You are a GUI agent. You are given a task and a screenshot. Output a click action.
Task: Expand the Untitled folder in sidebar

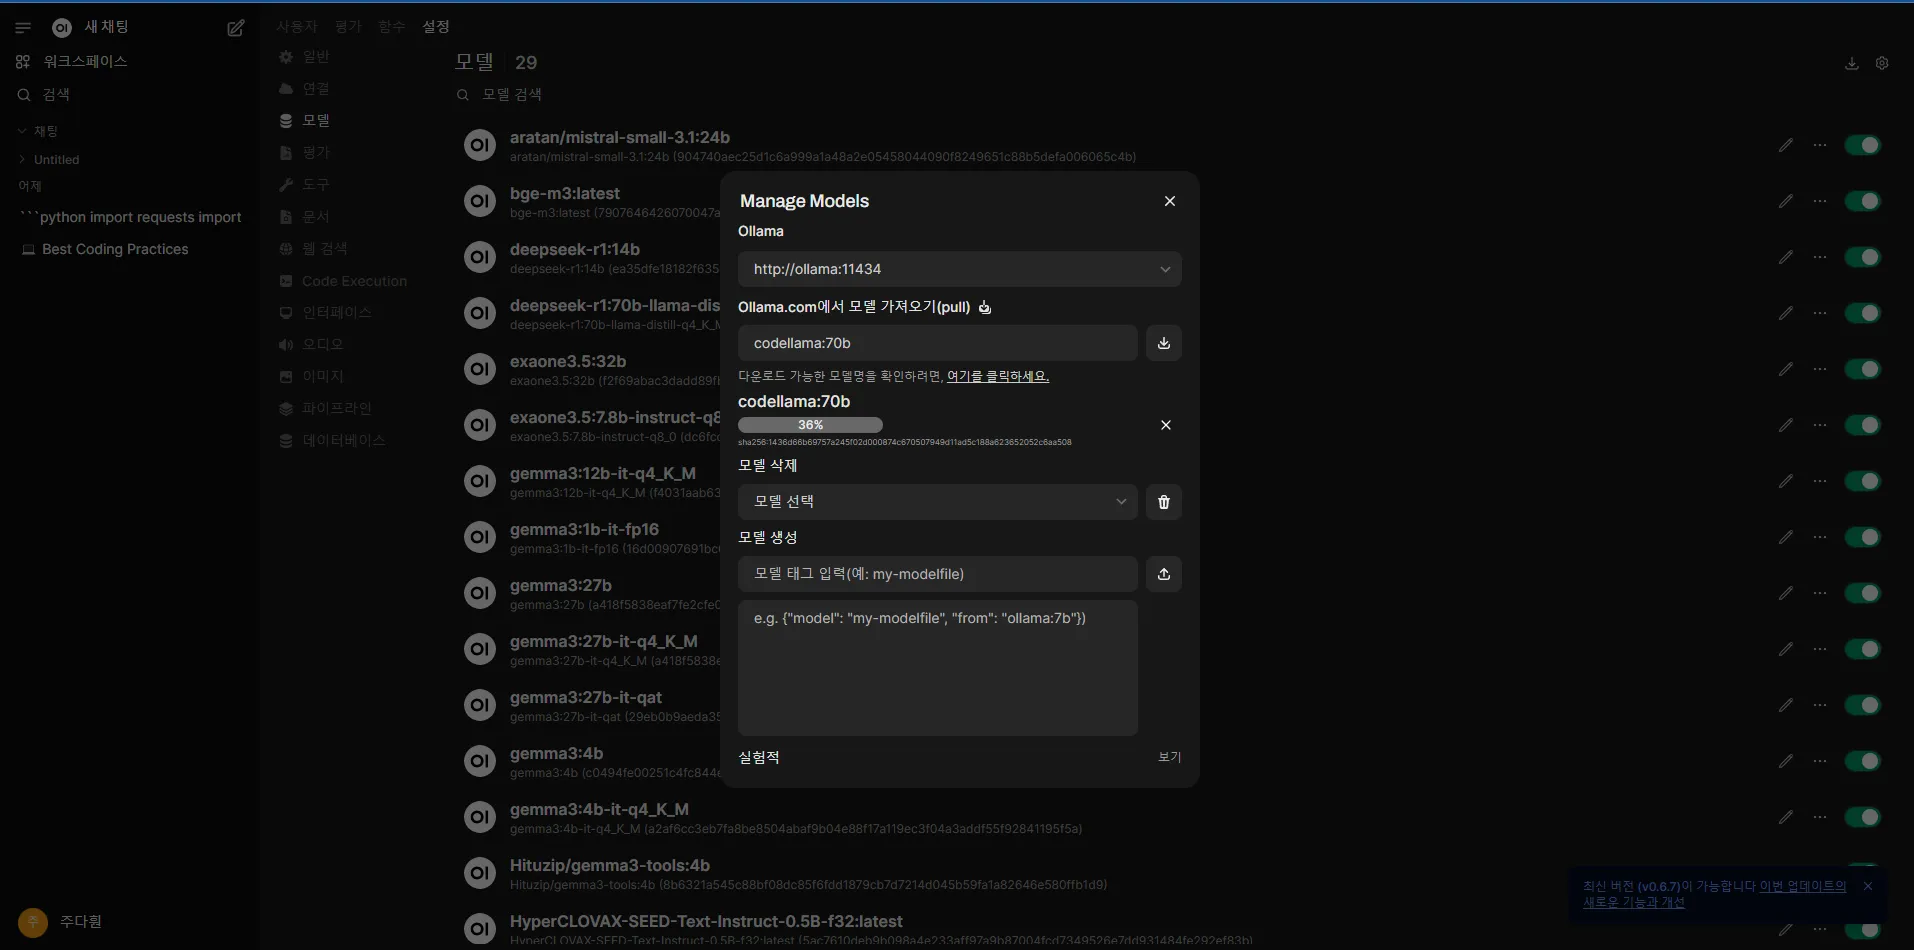(x=23, y=160)
